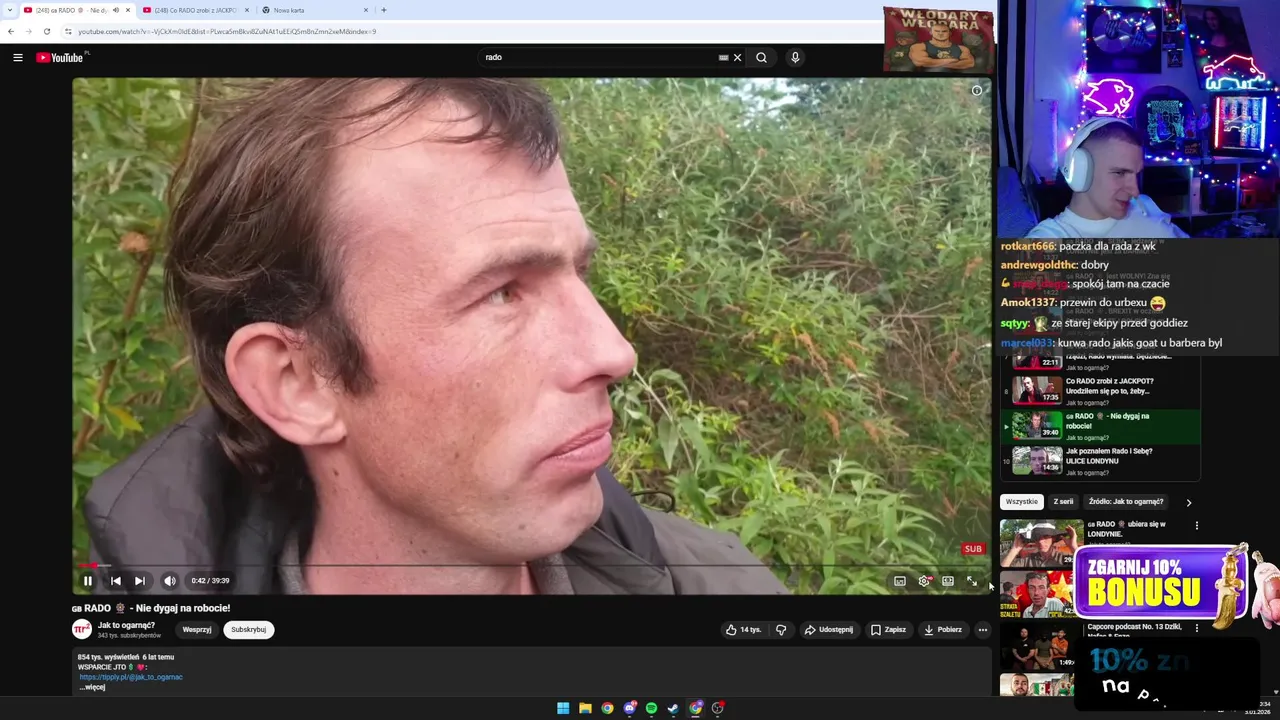
Task: Skip to next video in playlist
Action: (x=140, y=581)
